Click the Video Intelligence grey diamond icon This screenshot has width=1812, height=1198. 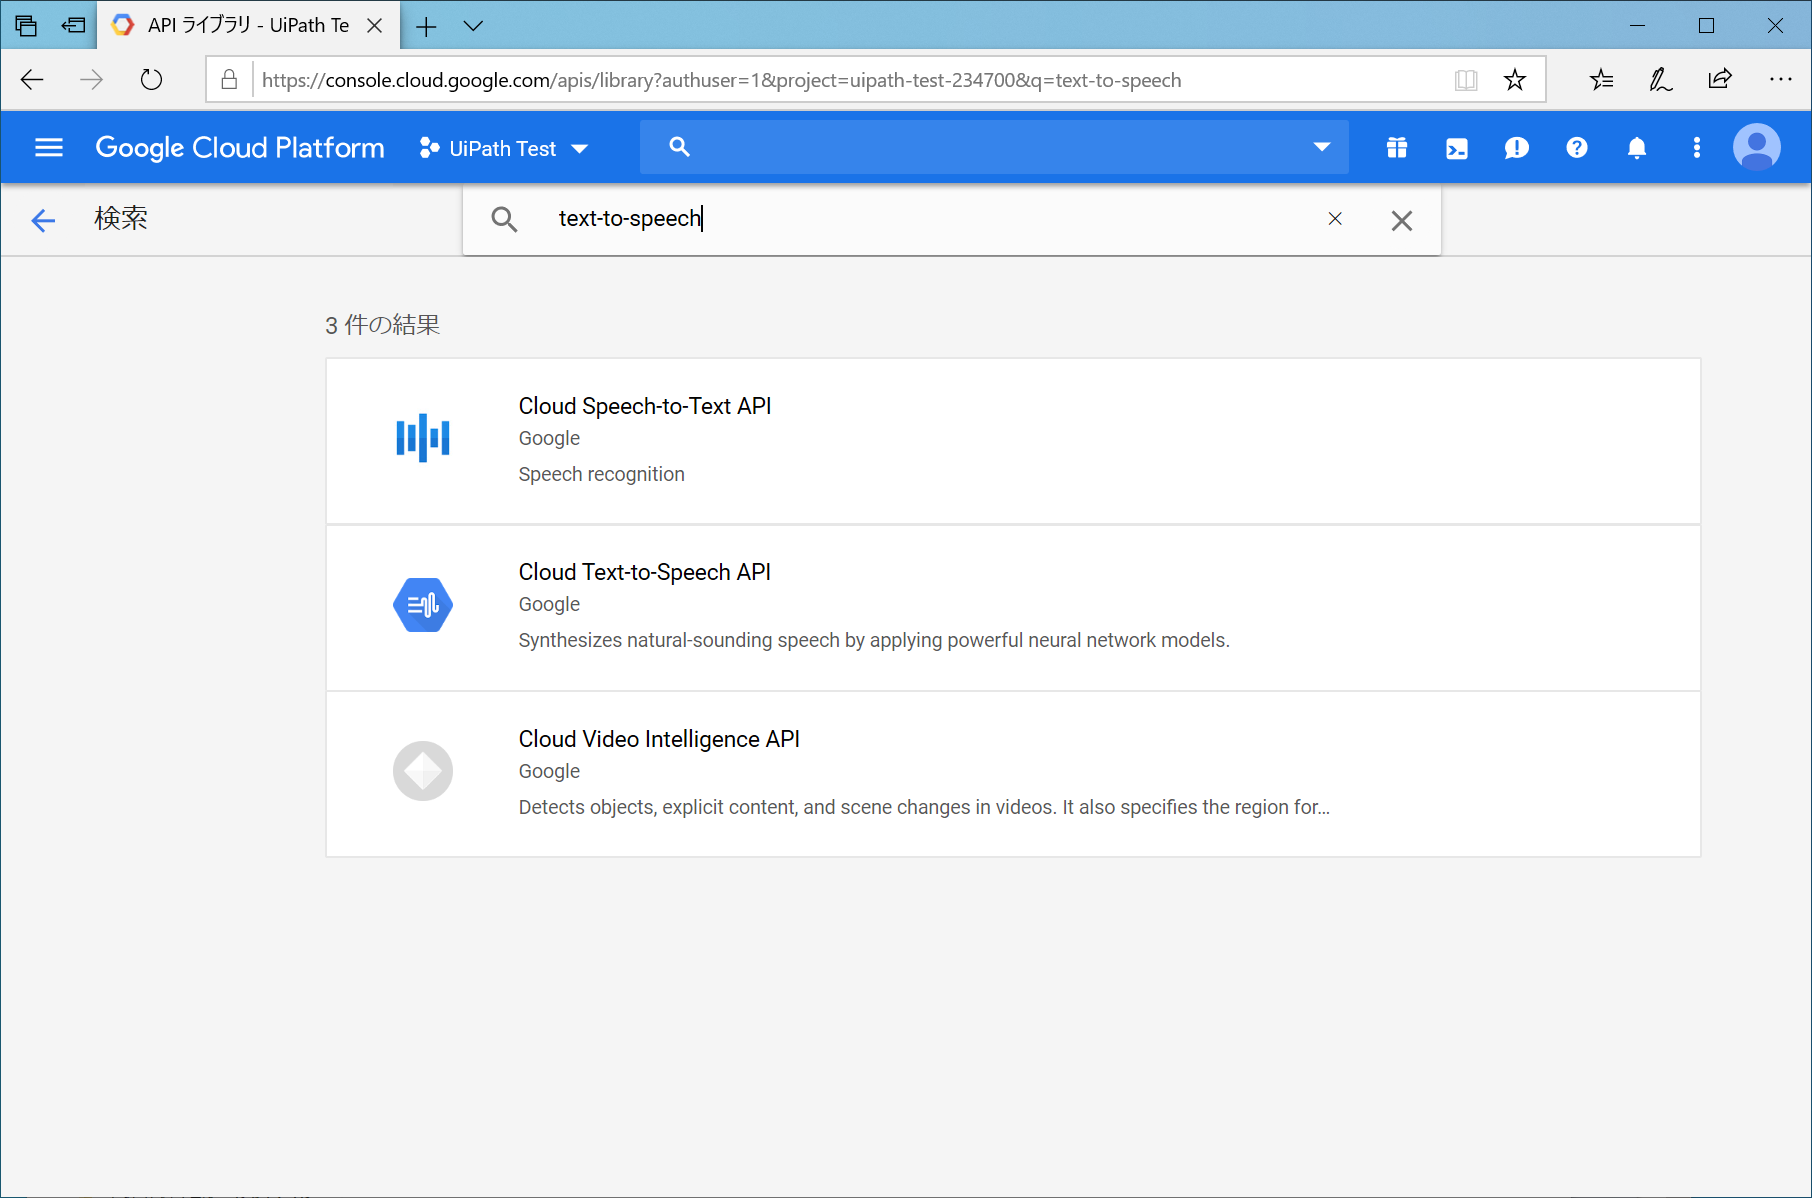pyautogui.click(x=423, y=771)
